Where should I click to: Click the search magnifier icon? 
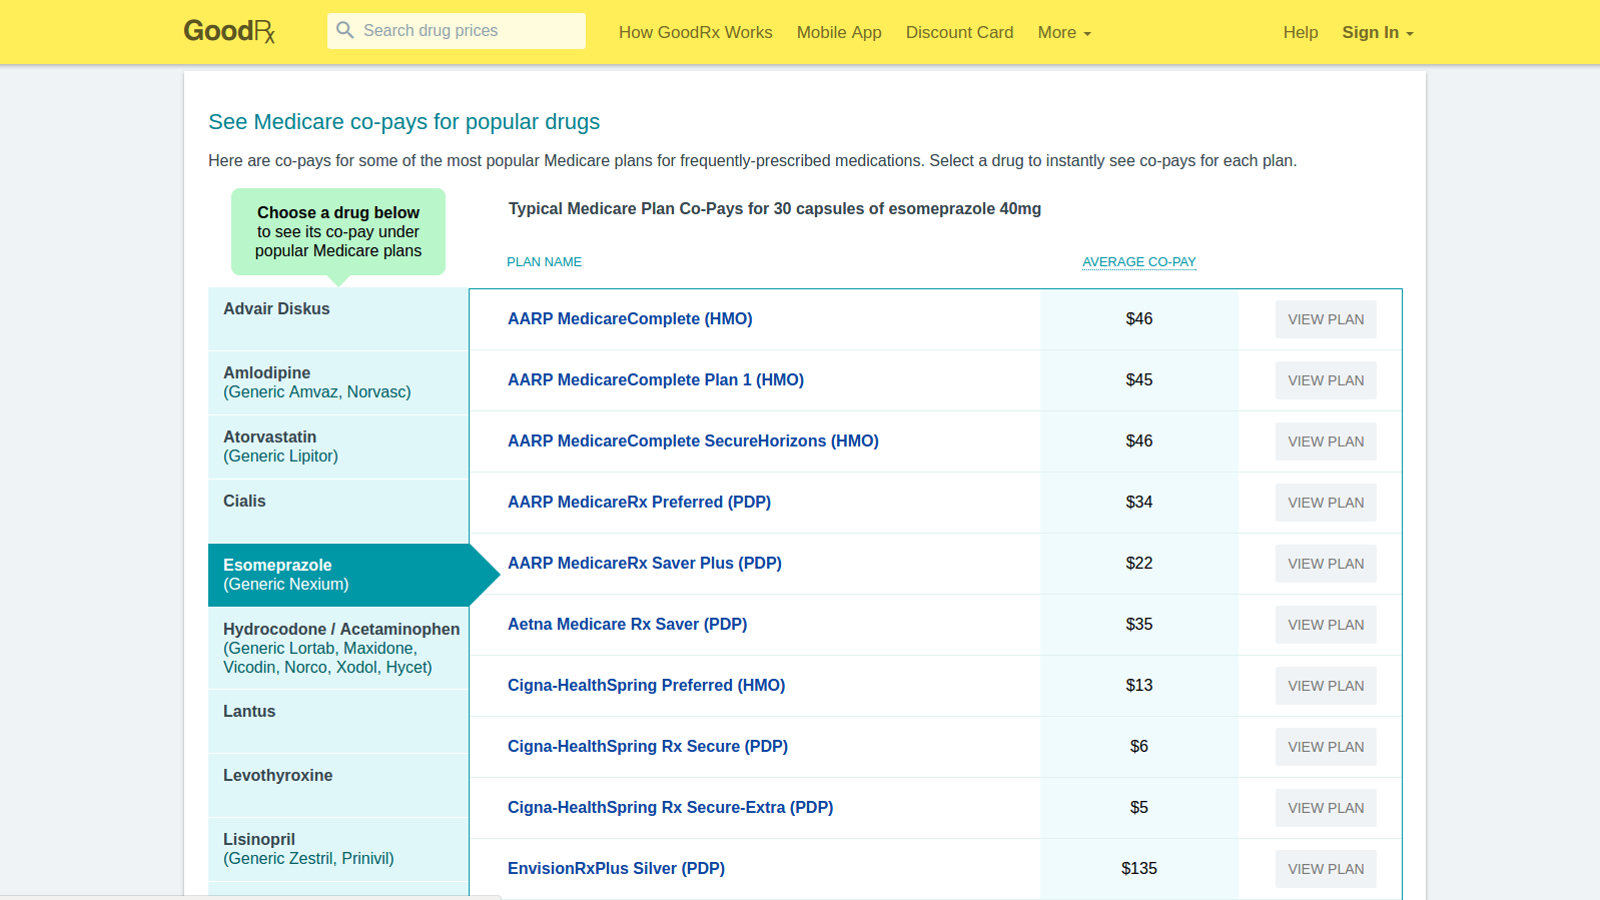[x=345, y=30]
